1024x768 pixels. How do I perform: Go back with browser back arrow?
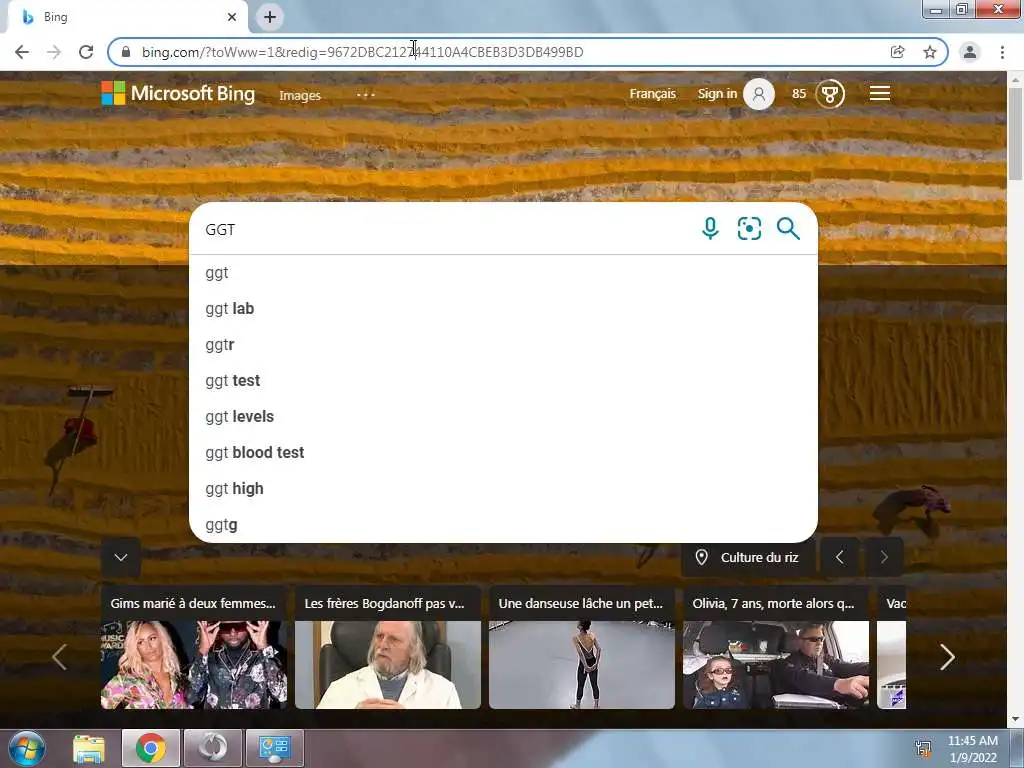pos(22,52)
